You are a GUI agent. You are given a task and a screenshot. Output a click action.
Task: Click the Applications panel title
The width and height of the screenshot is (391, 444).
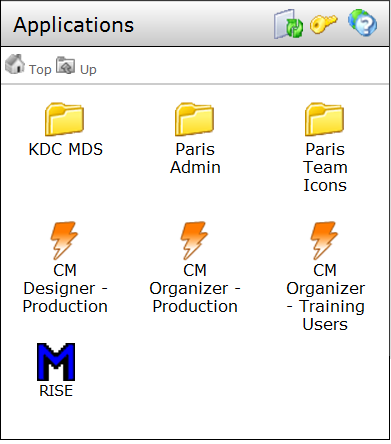coord(74,25)
